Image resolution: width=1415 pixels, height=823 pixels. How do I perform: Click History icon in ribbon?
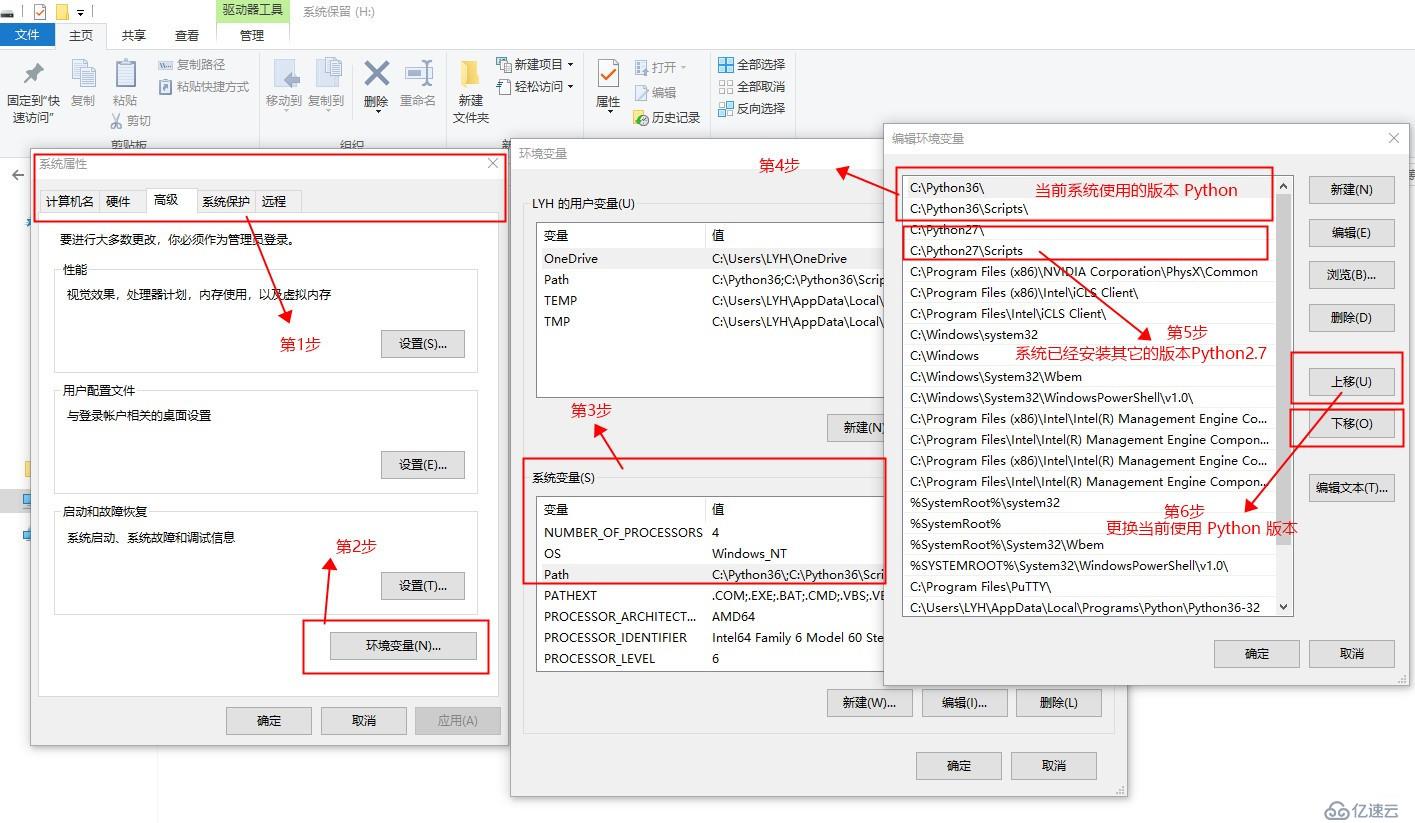click(x=642, y=118)
